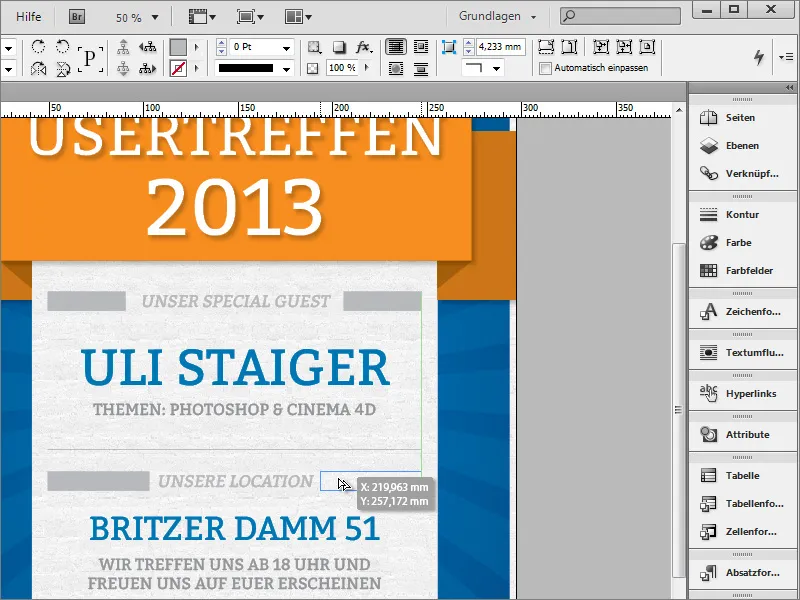Launch Adobe Bridge via Br icon

(x=77, y=17)
